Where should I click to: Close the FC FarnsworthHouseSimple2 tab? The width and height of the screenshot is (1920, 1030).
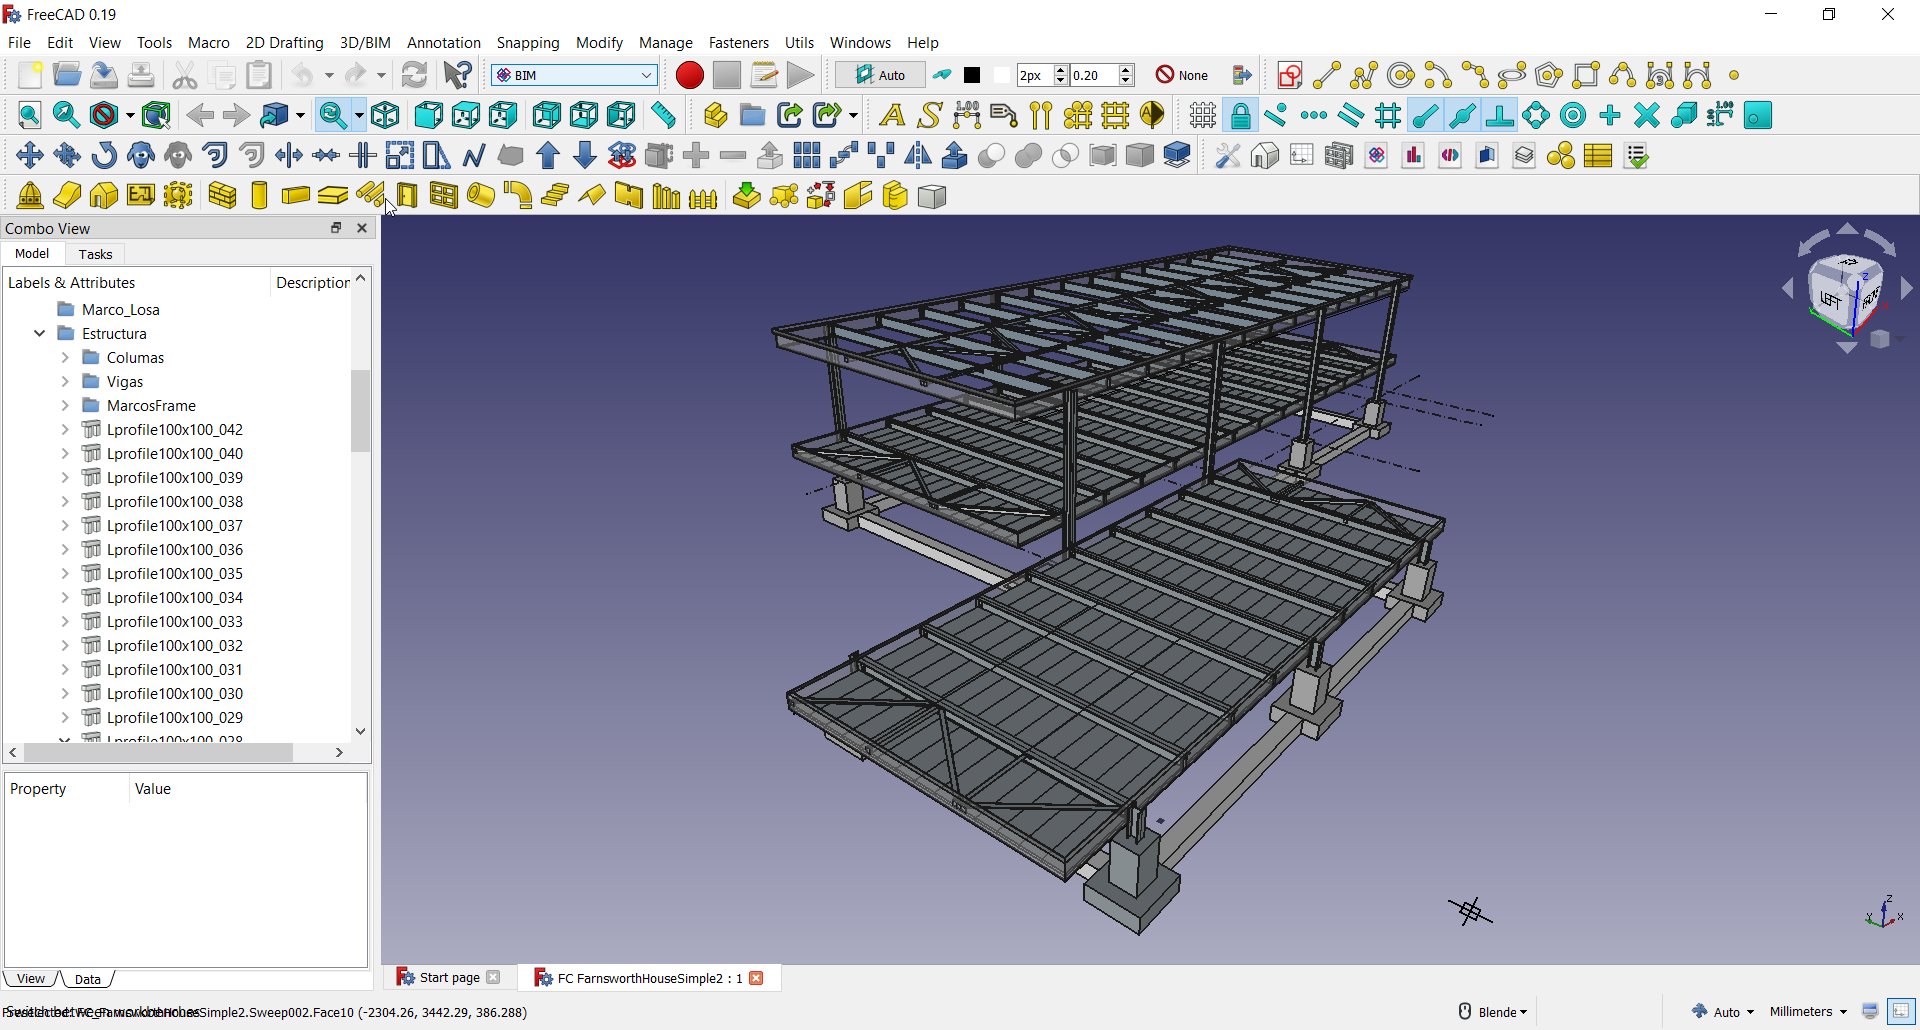coord(757,978)
